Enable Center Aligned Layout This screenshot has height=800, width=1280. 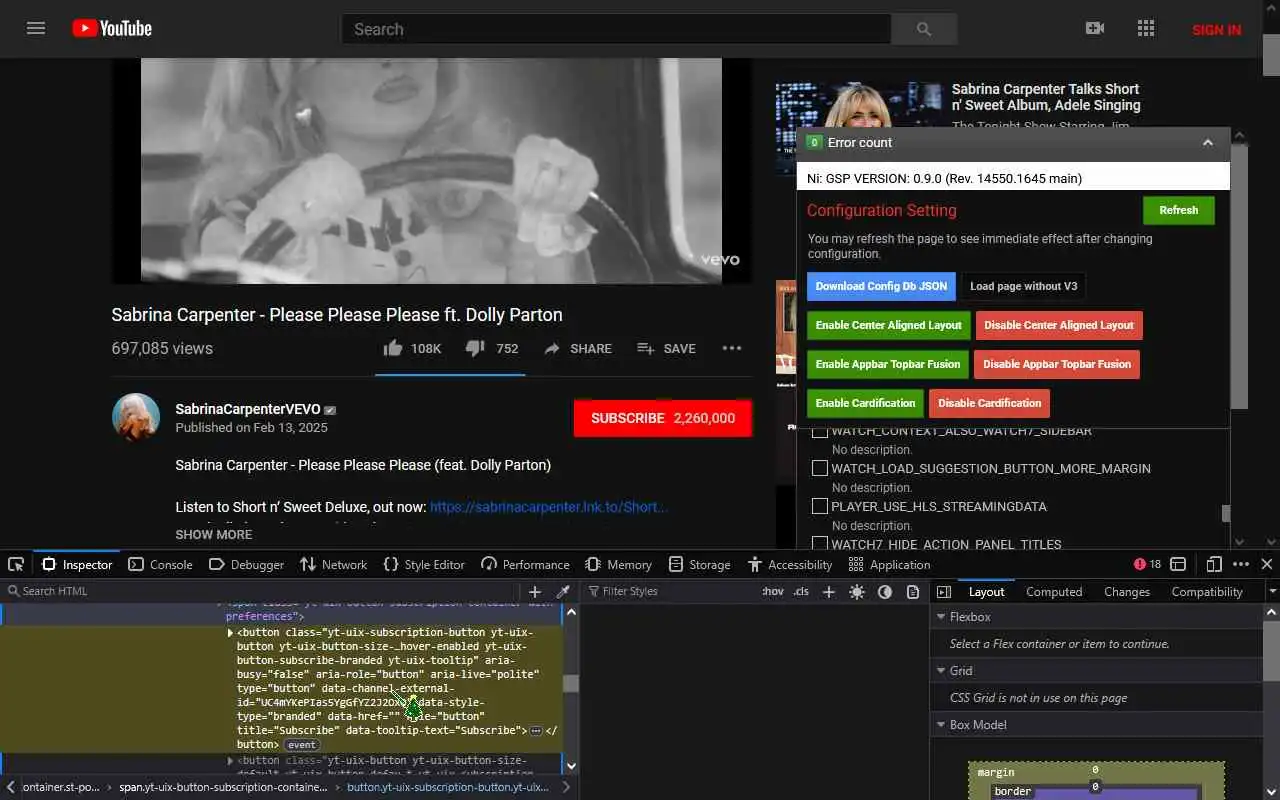pos(888,325)
